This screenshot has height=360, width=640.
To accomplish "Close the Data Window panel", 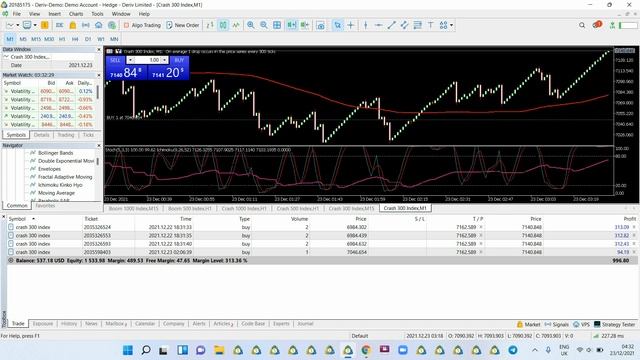I will 99,49.
